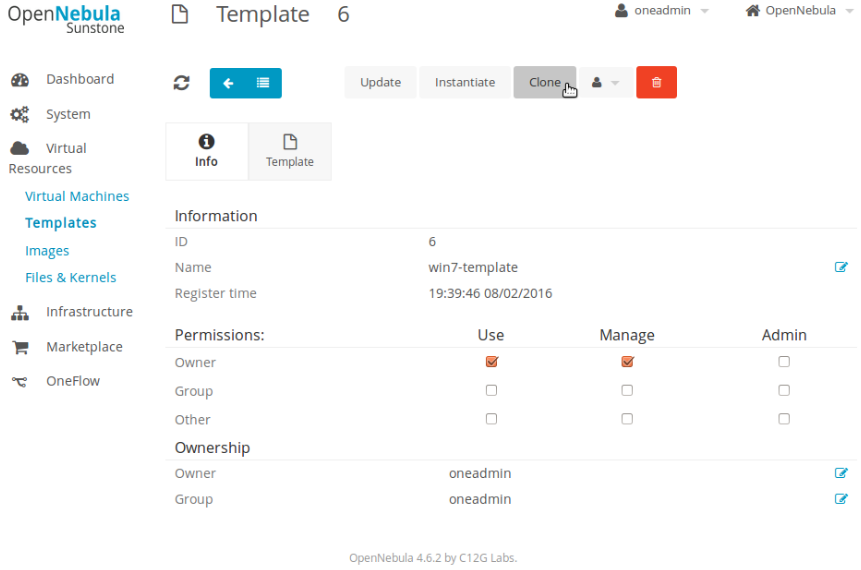Open the OpenNebula zone dropdown
Image resolution: width=861 pixels, height=570 pixels.
coord(797,11)
